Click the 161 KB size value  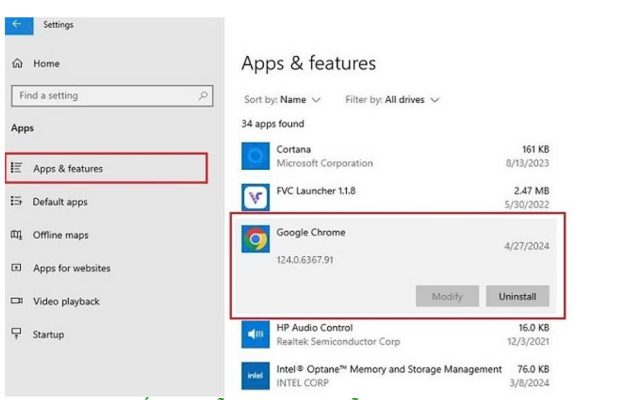click(536, 149)
